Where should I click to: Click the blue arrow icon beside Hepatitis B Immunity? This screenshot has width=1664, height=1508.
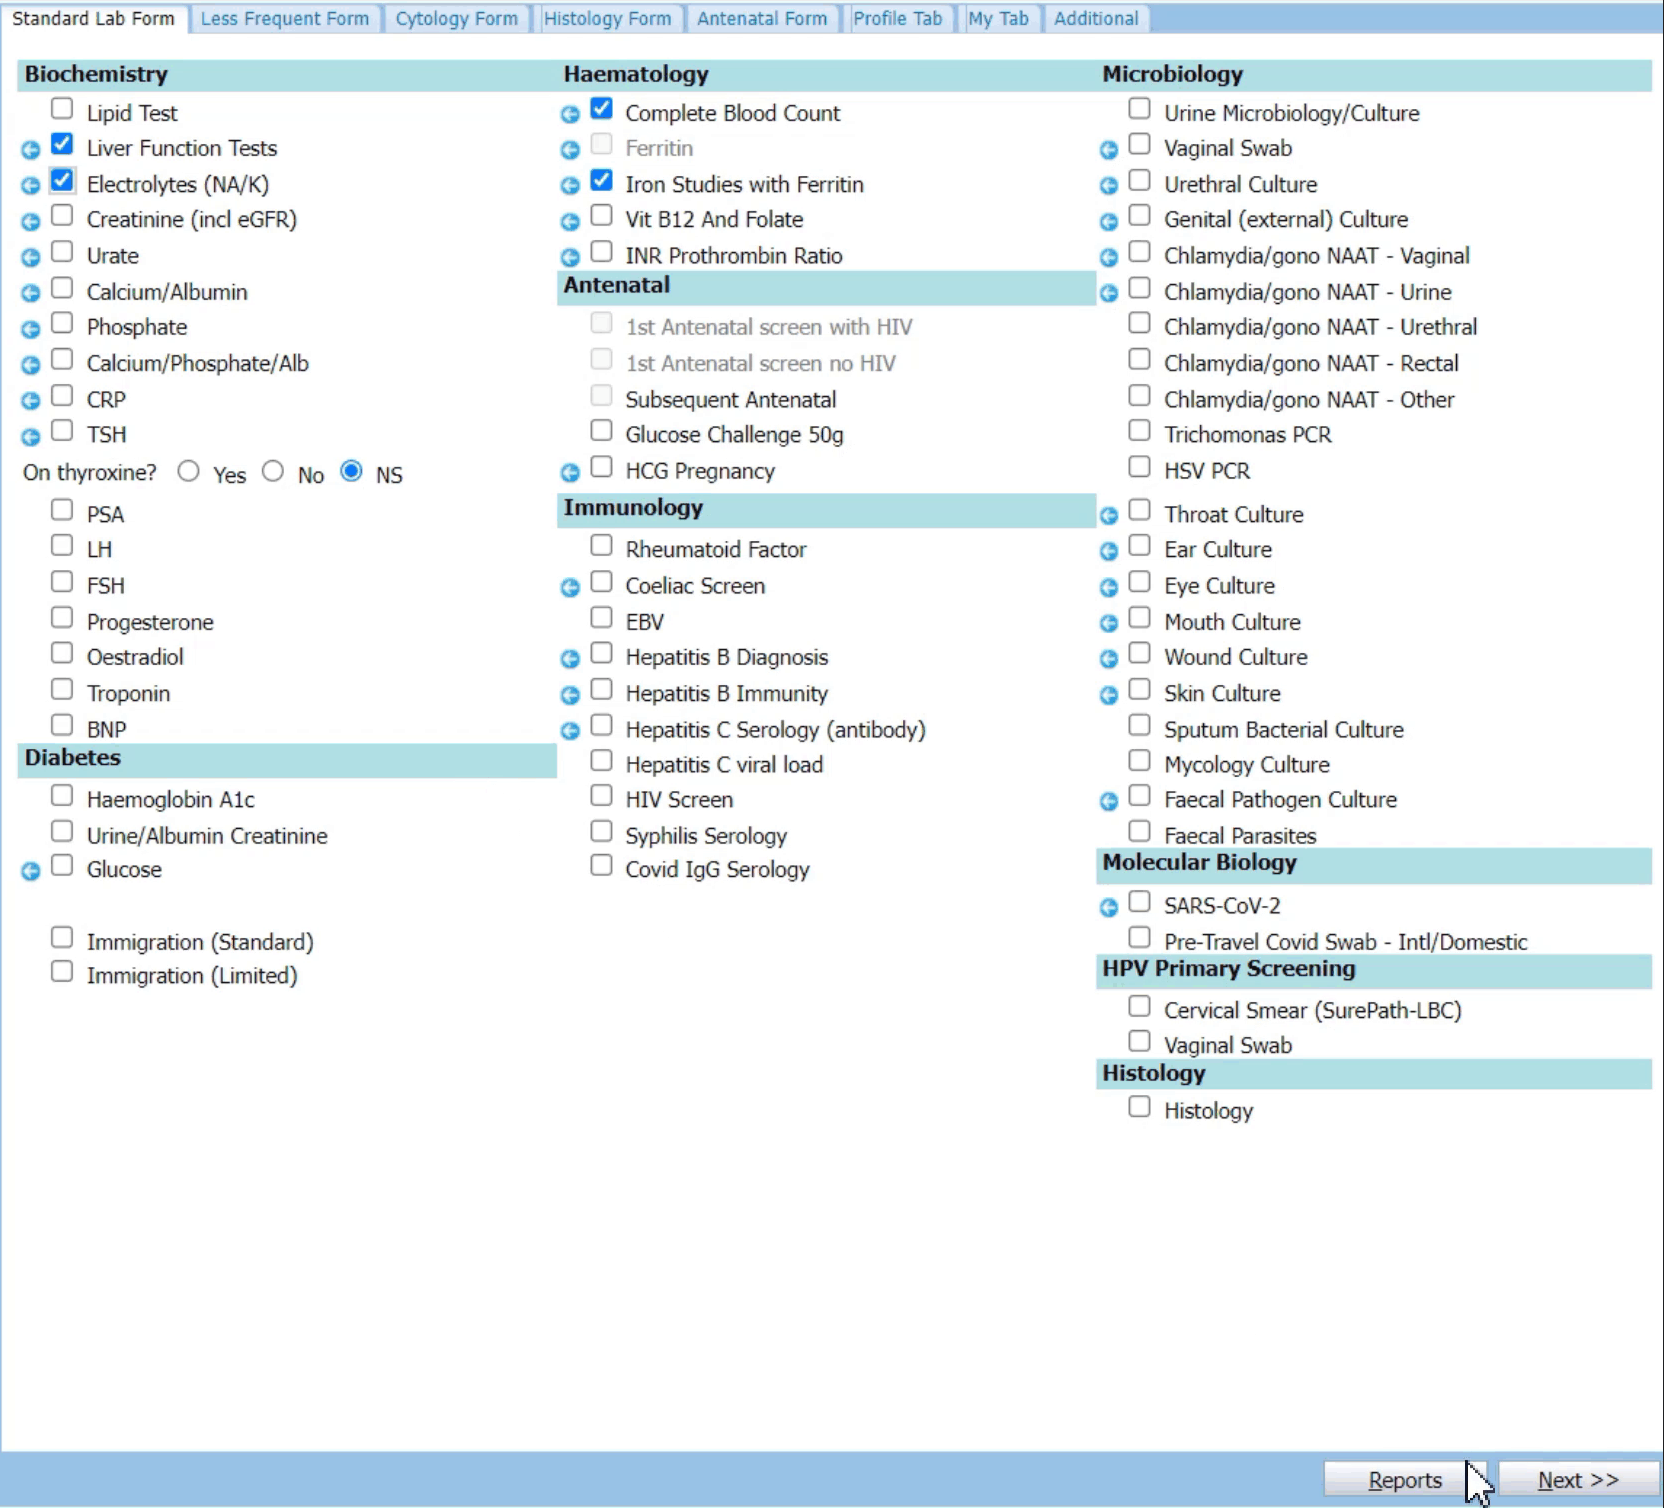[570, 695]
